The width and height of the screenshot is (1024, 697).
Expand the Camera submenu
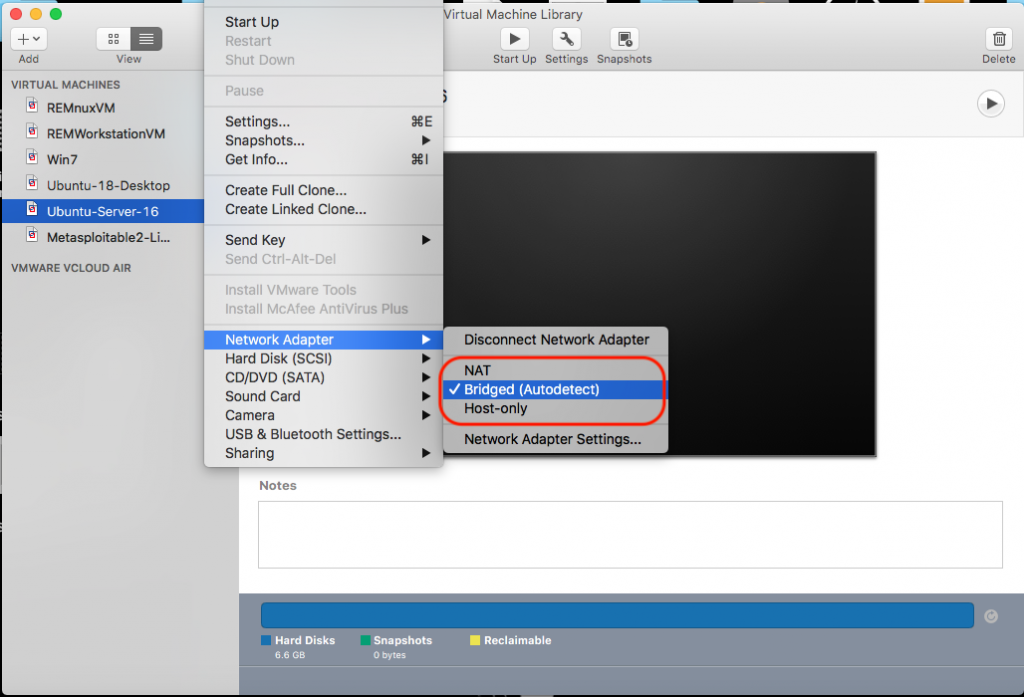pos(323,415)
